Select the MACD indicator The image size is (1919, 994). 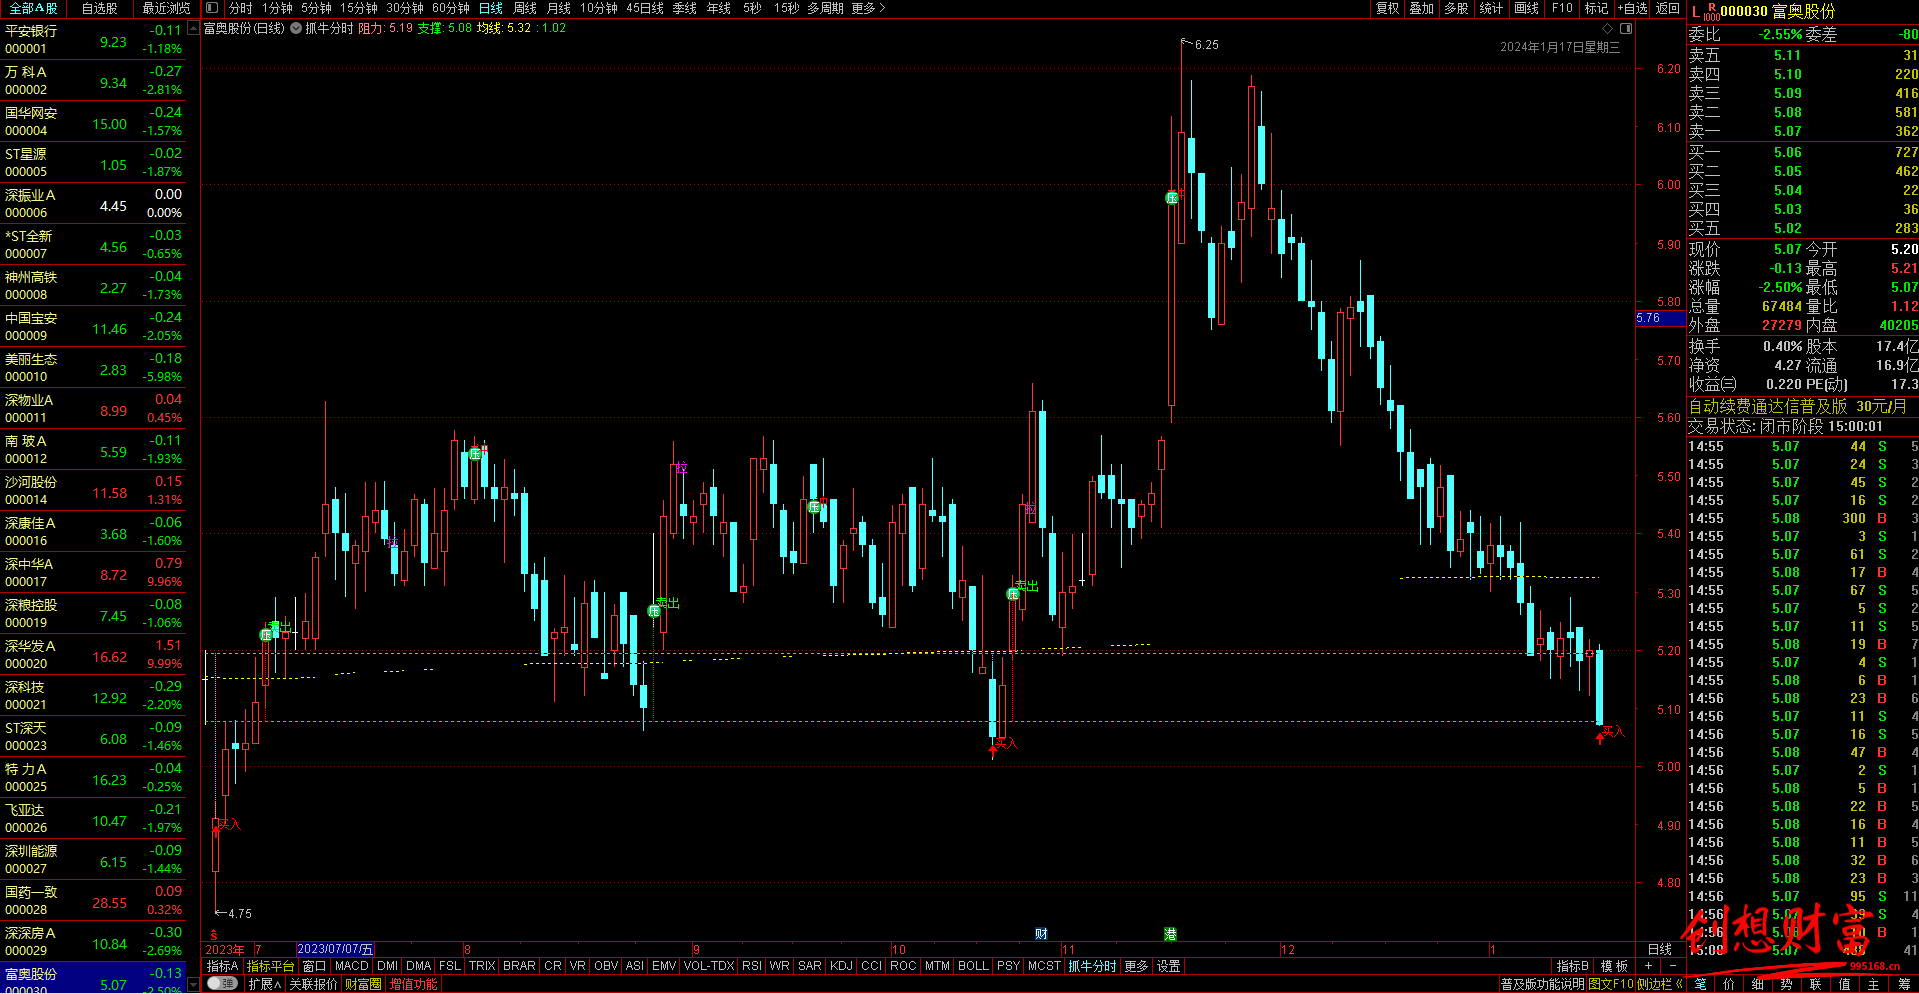351,966
